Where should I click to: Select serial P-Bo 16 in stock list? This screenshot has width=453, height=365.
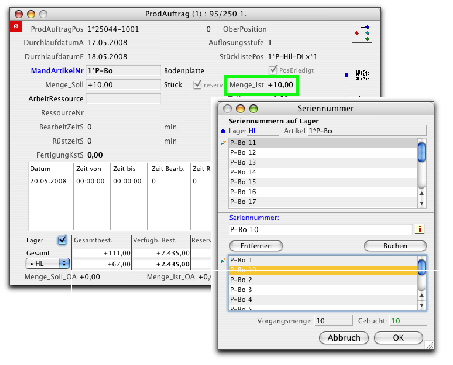click(323, 192)
